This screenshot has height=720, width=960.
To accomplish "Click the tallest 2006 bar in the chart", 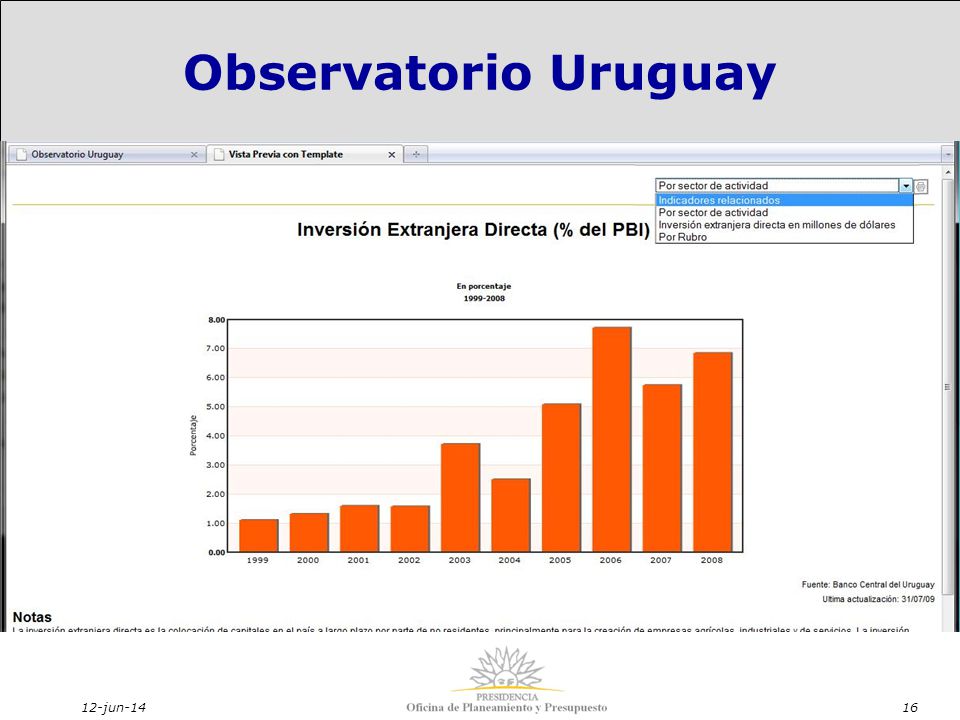I will click(x=612, y=440).
